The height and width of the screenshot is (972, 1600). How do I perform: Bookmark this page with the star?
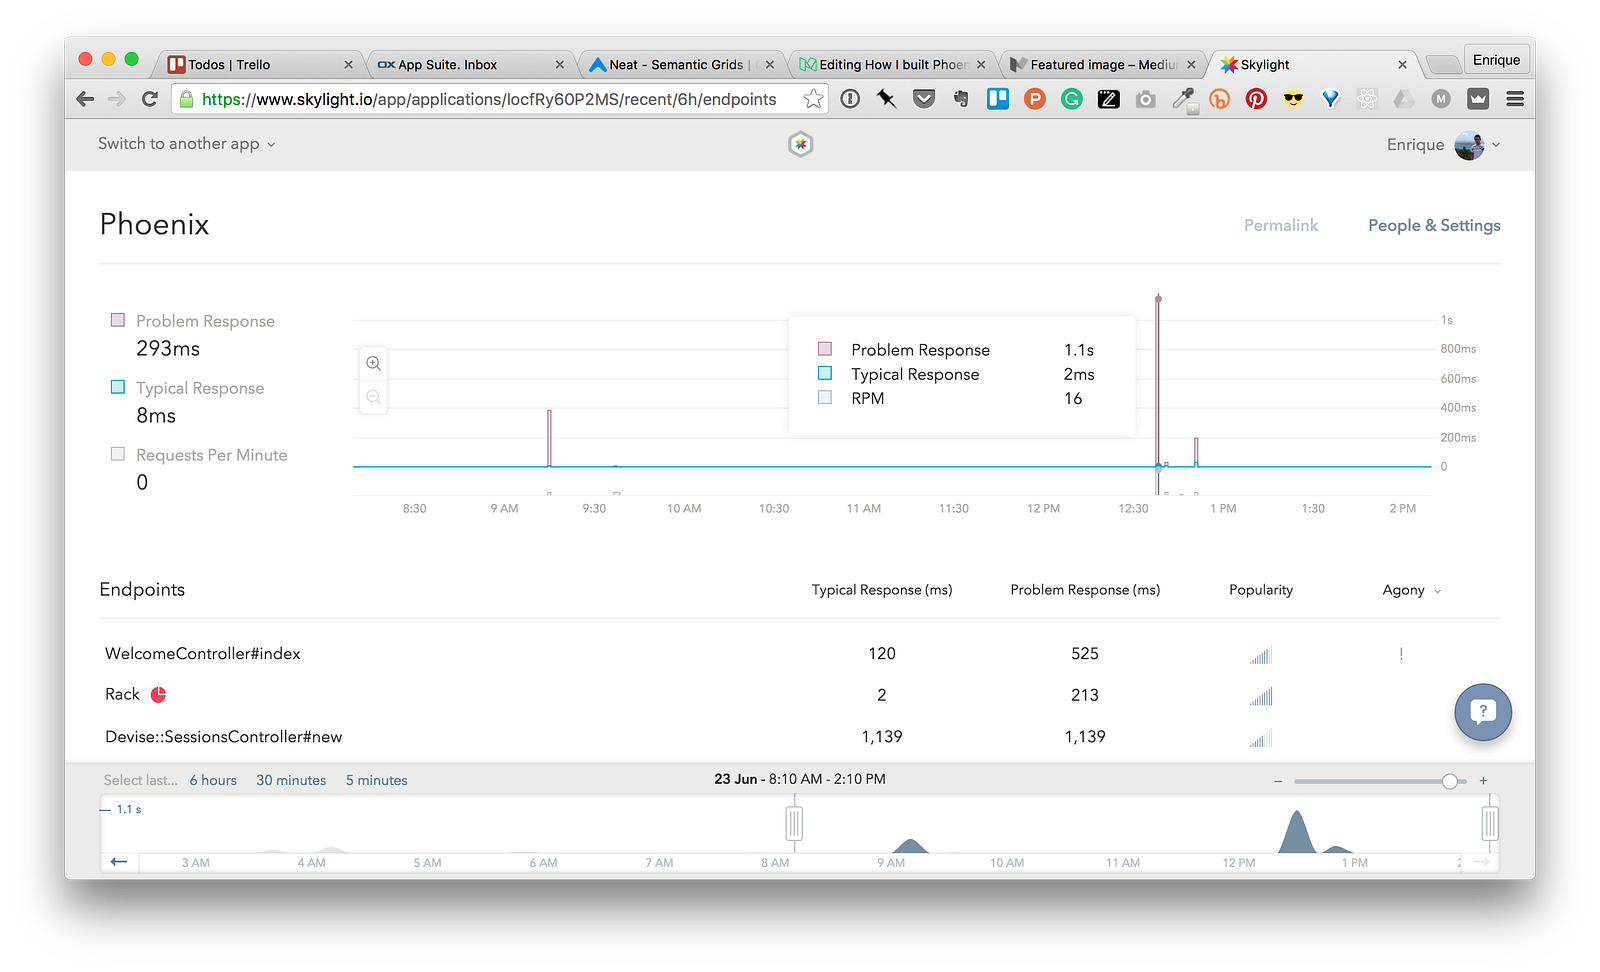pyautogui.click(x=813, y=99)
